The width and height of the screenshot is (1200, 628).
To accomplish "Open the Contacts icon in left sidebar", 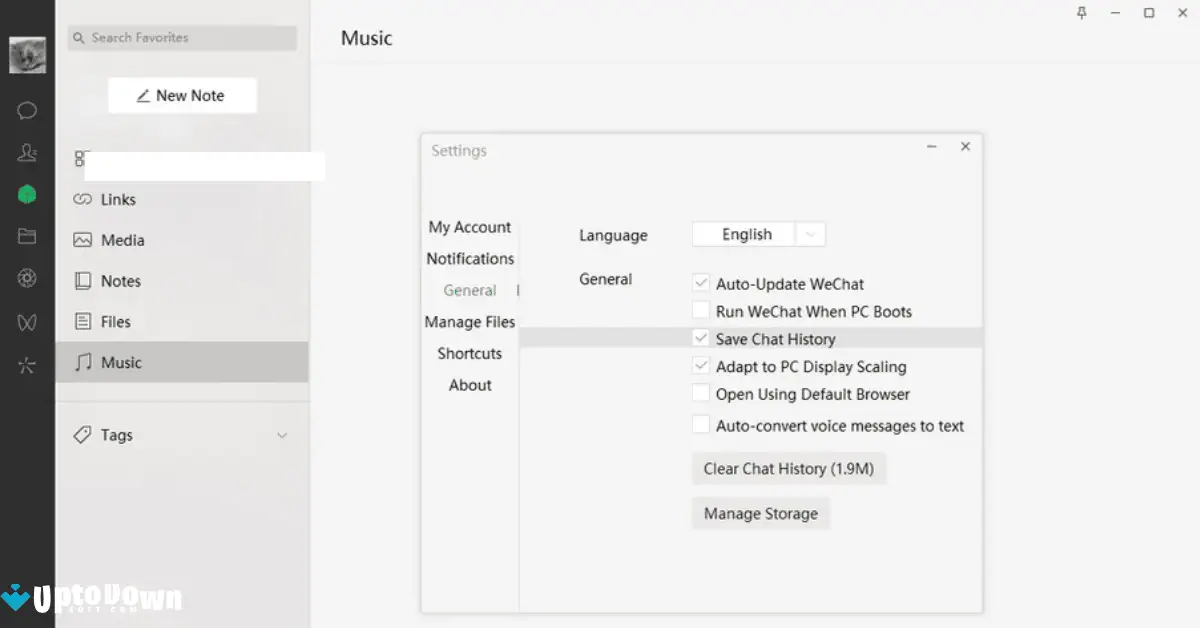I will 27,153.
